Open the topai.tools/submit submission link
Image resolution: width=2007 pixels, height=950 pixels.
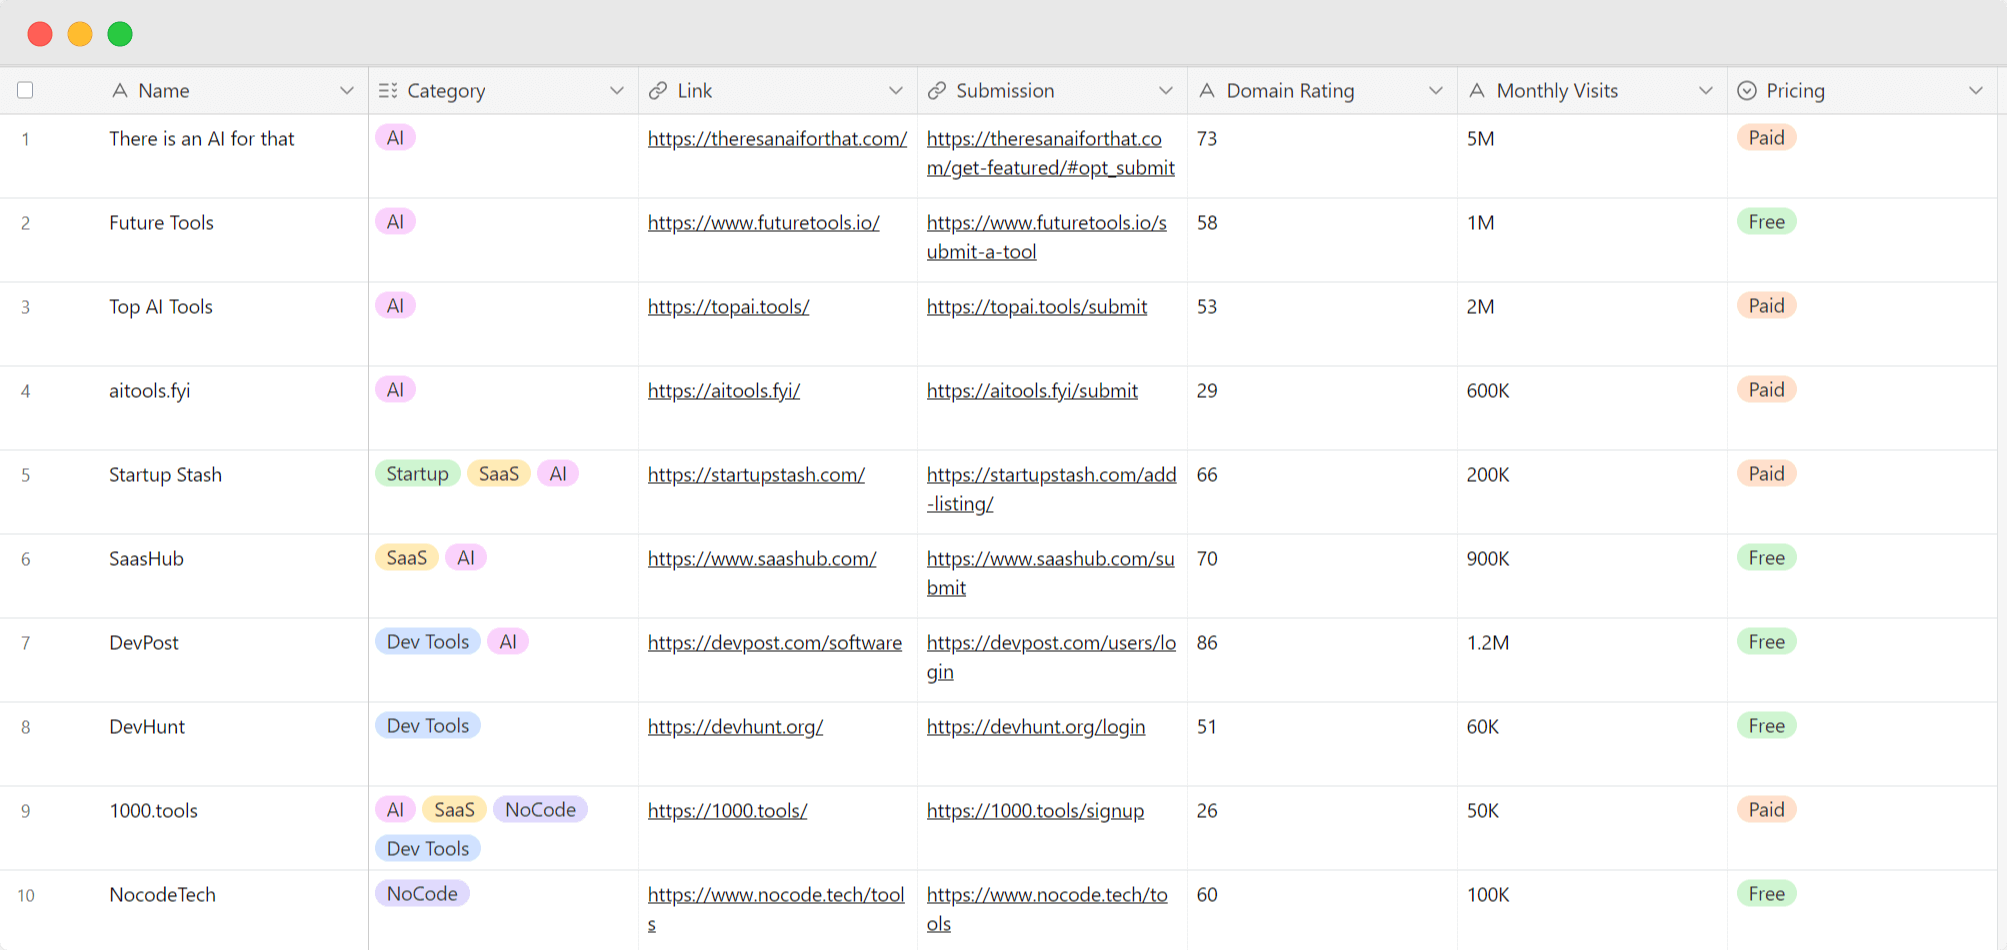coord(1036,307)
